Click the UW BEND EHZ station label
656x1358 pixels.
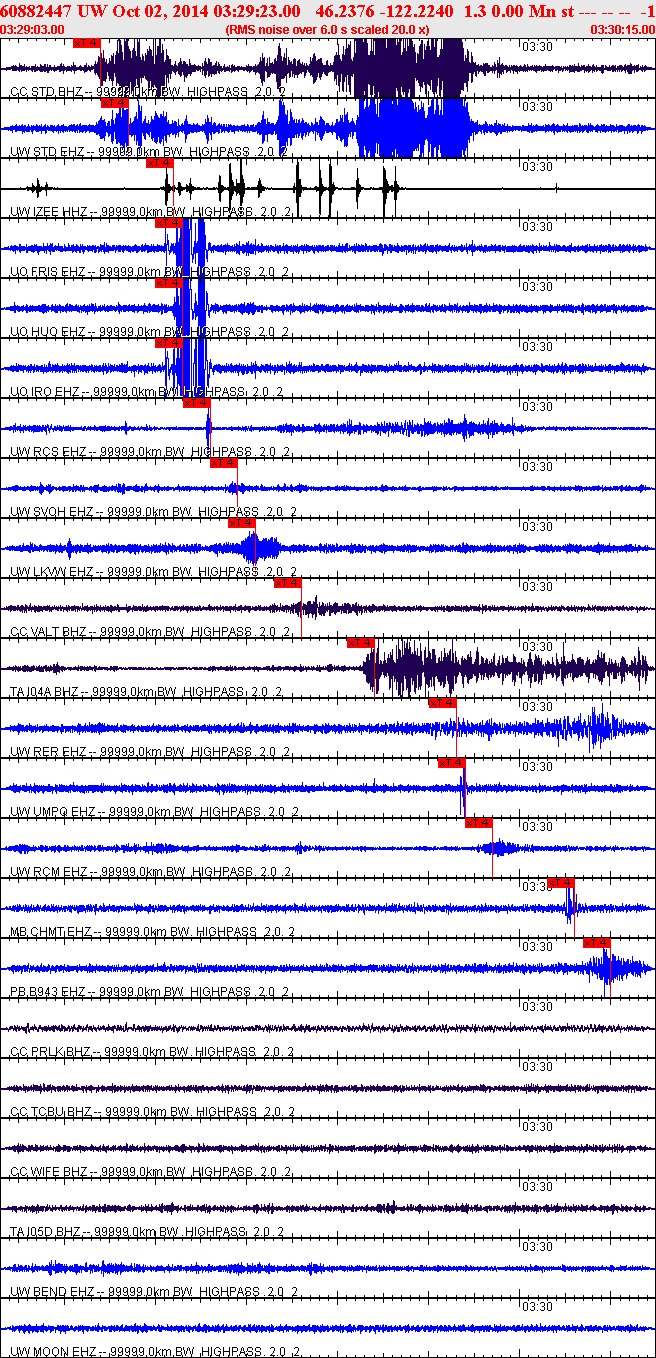tap(153, 1292)
